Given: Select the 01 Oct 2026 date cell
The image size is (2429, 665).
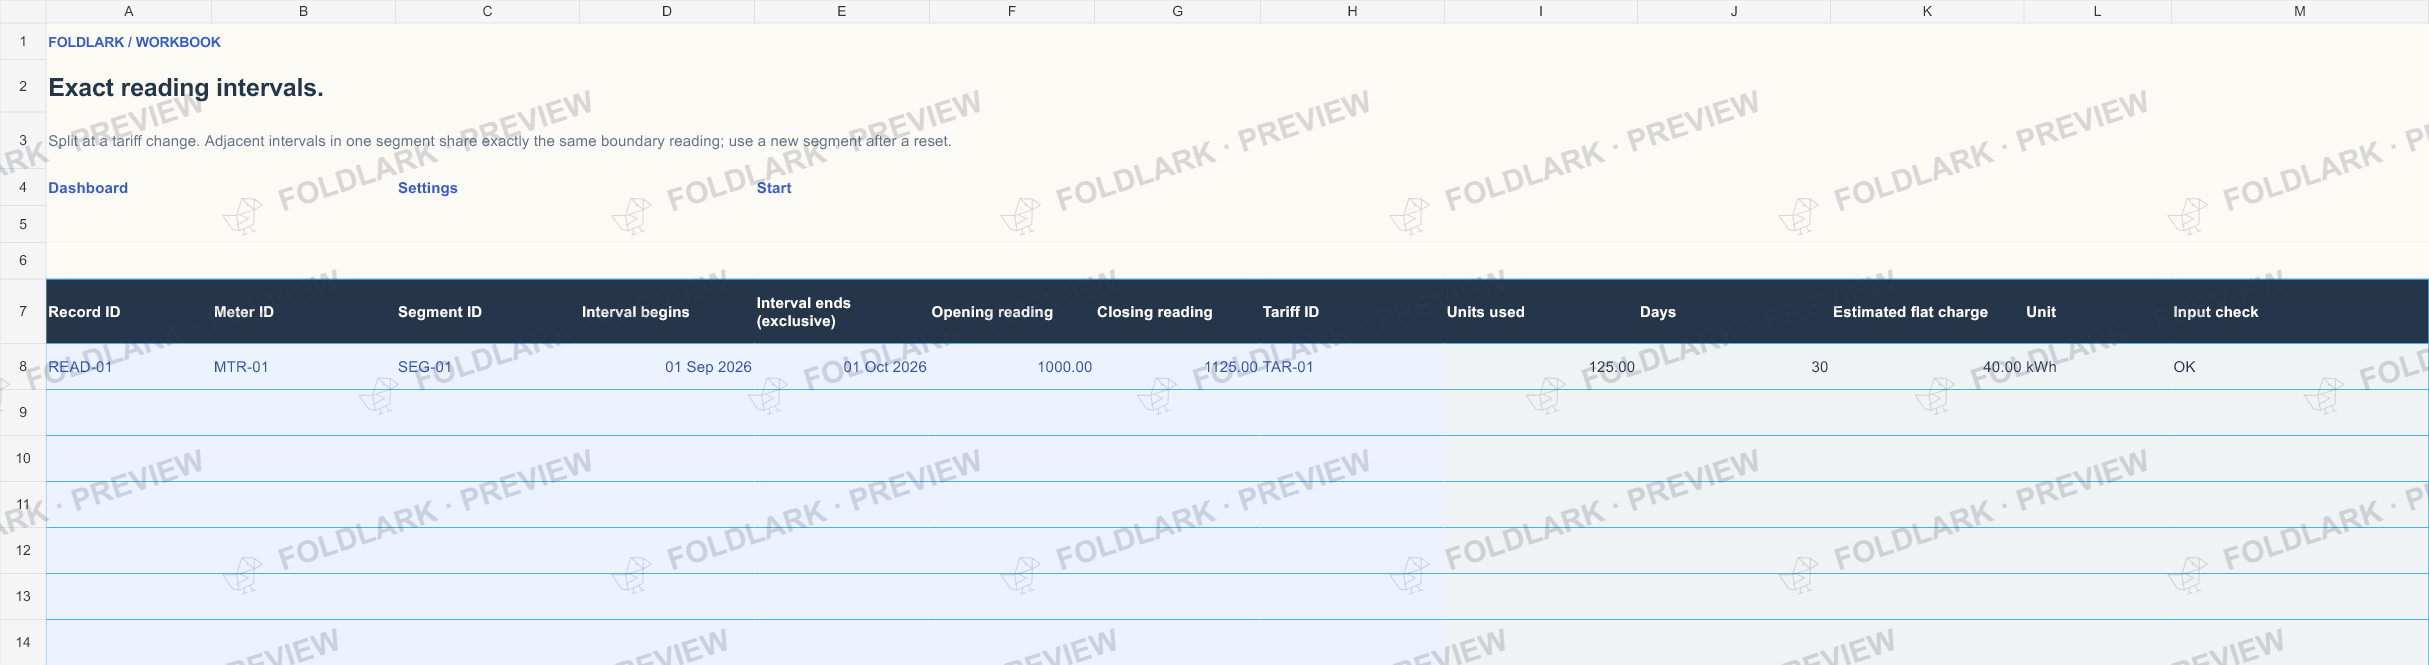Looking at the screenshot, I should tap(842, 367).
